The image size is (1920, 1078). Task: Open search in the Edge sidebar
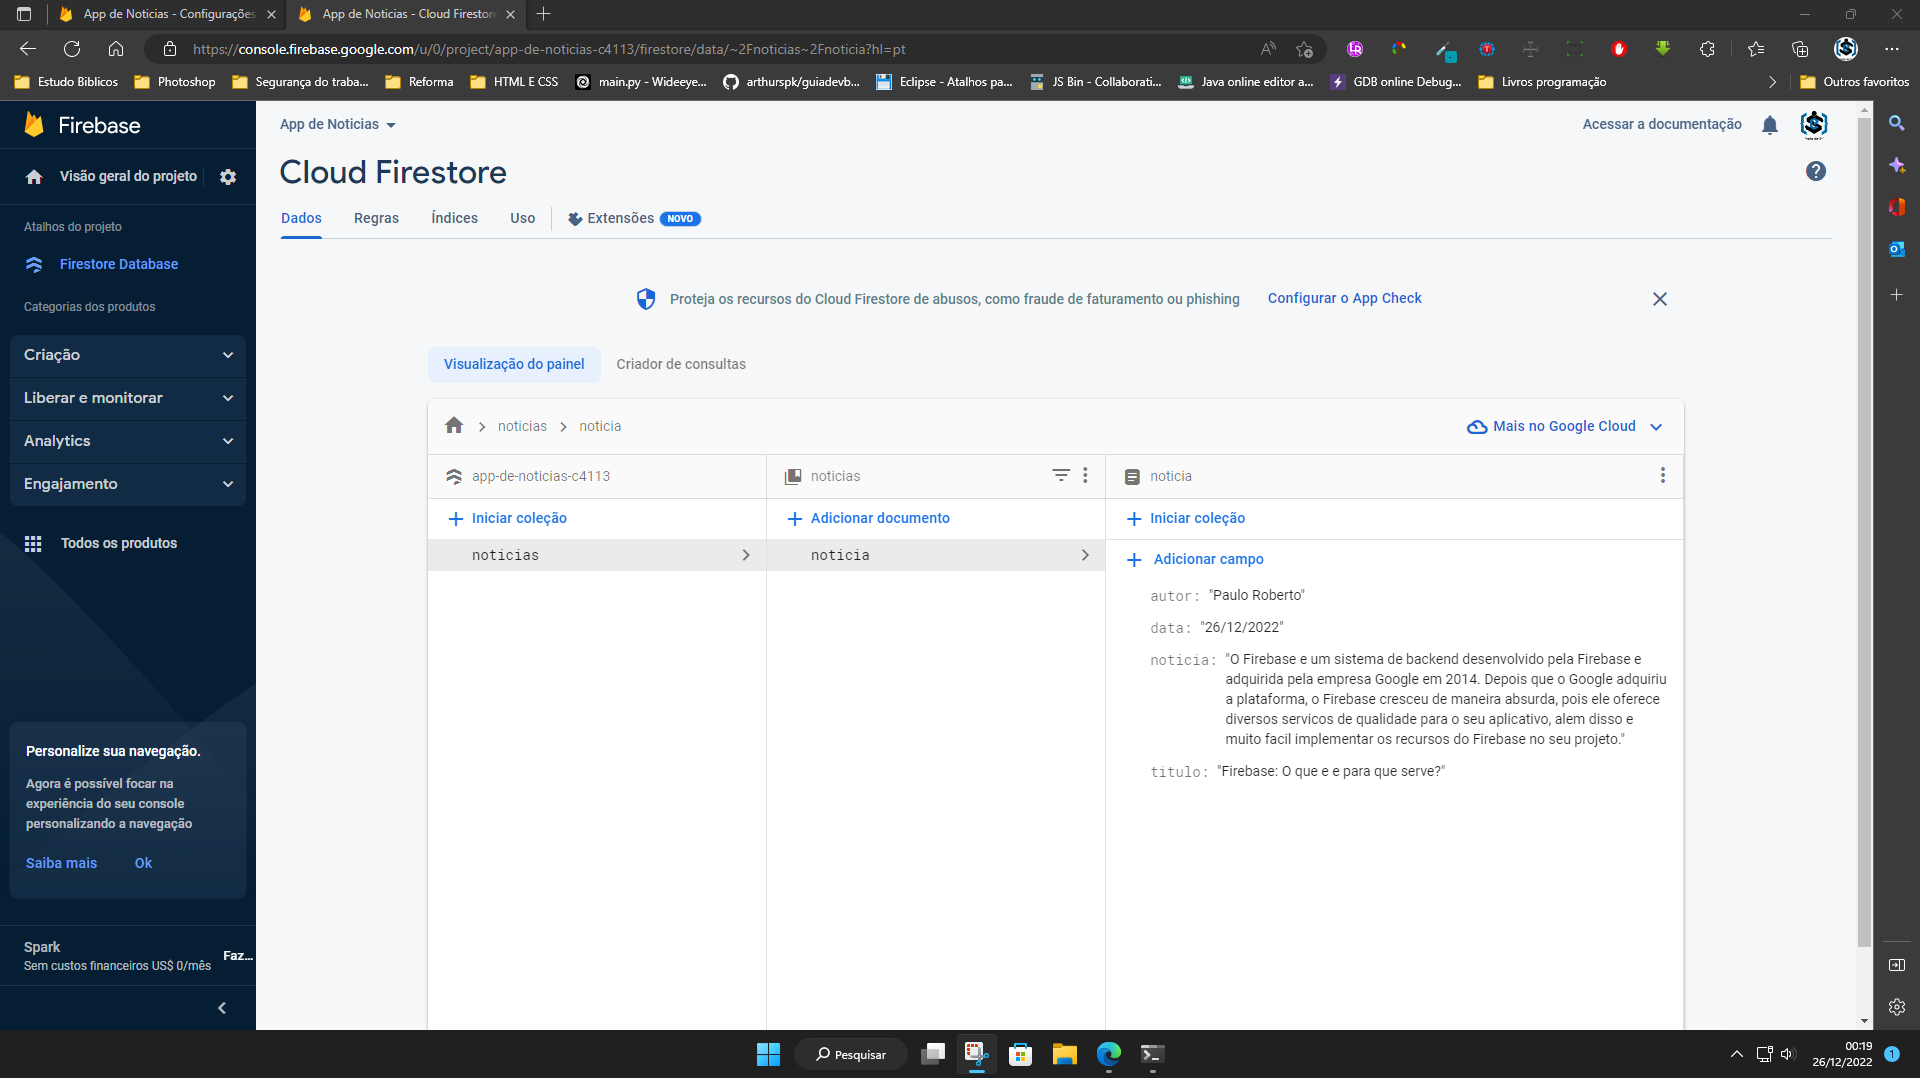[x=1897, y=124]
